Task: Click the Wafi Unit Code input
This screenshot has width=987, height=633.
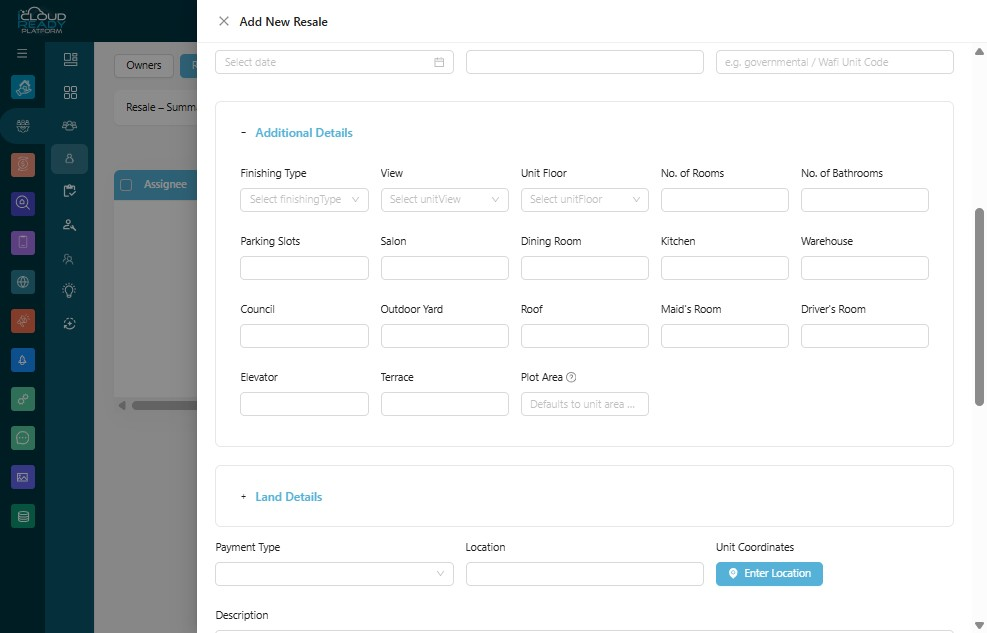Action: [835, 62]
